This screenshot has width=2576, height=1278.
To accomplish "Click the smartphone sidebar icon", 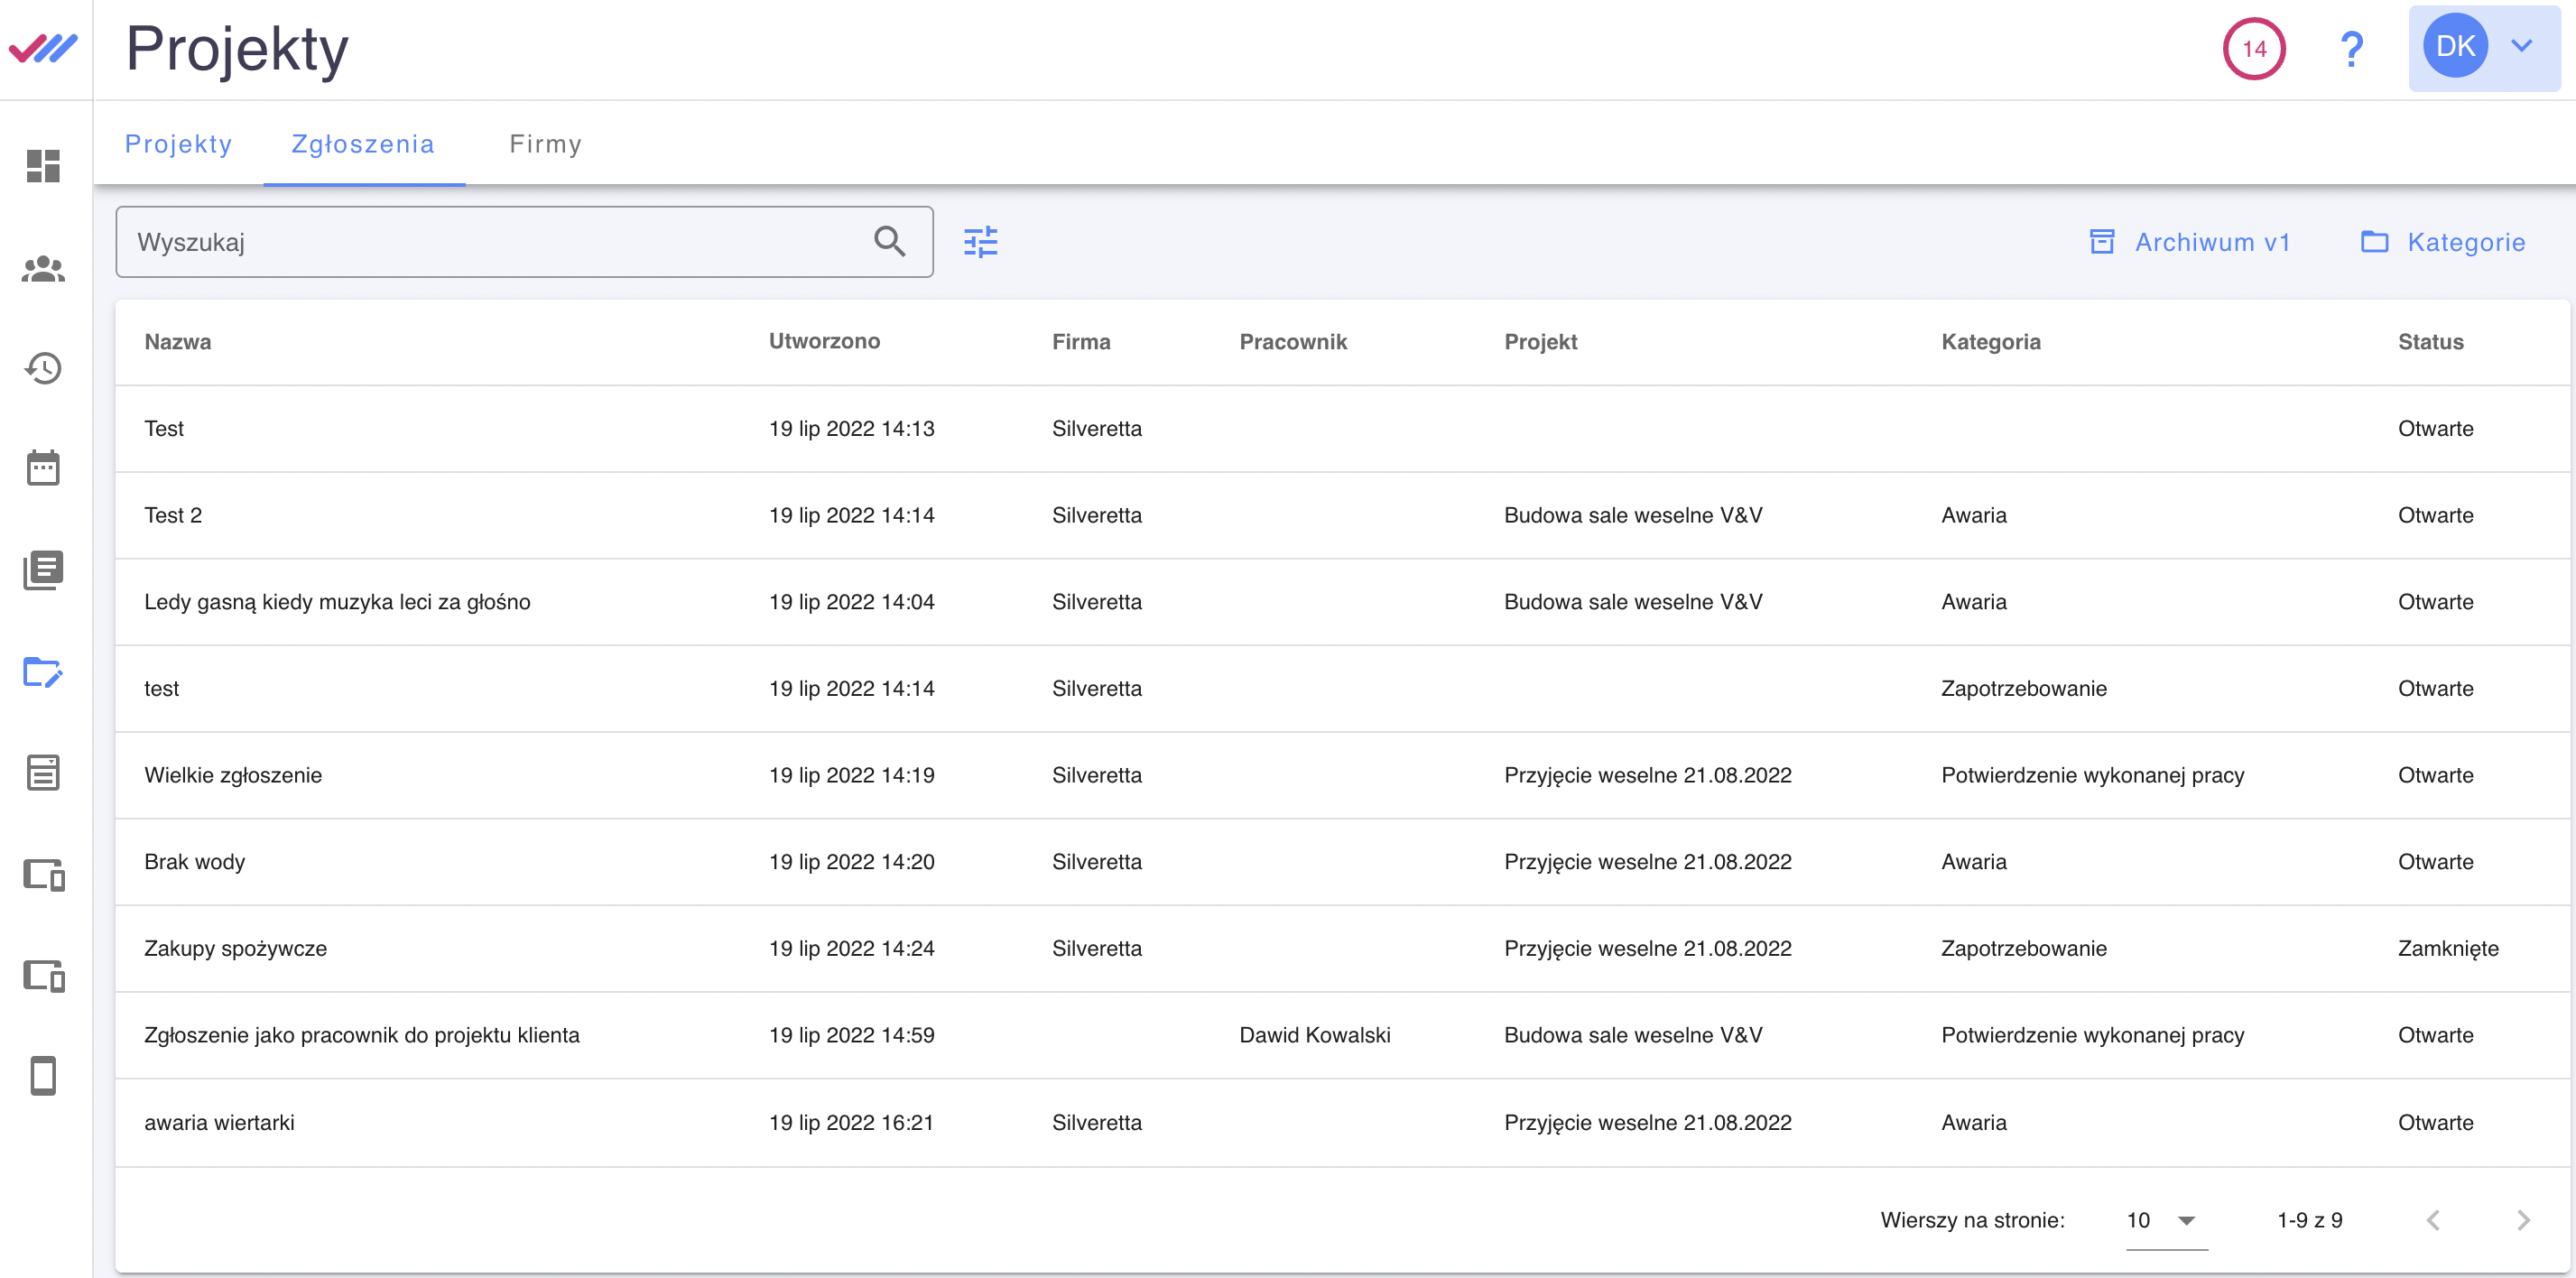I will tap(43, 1076).
